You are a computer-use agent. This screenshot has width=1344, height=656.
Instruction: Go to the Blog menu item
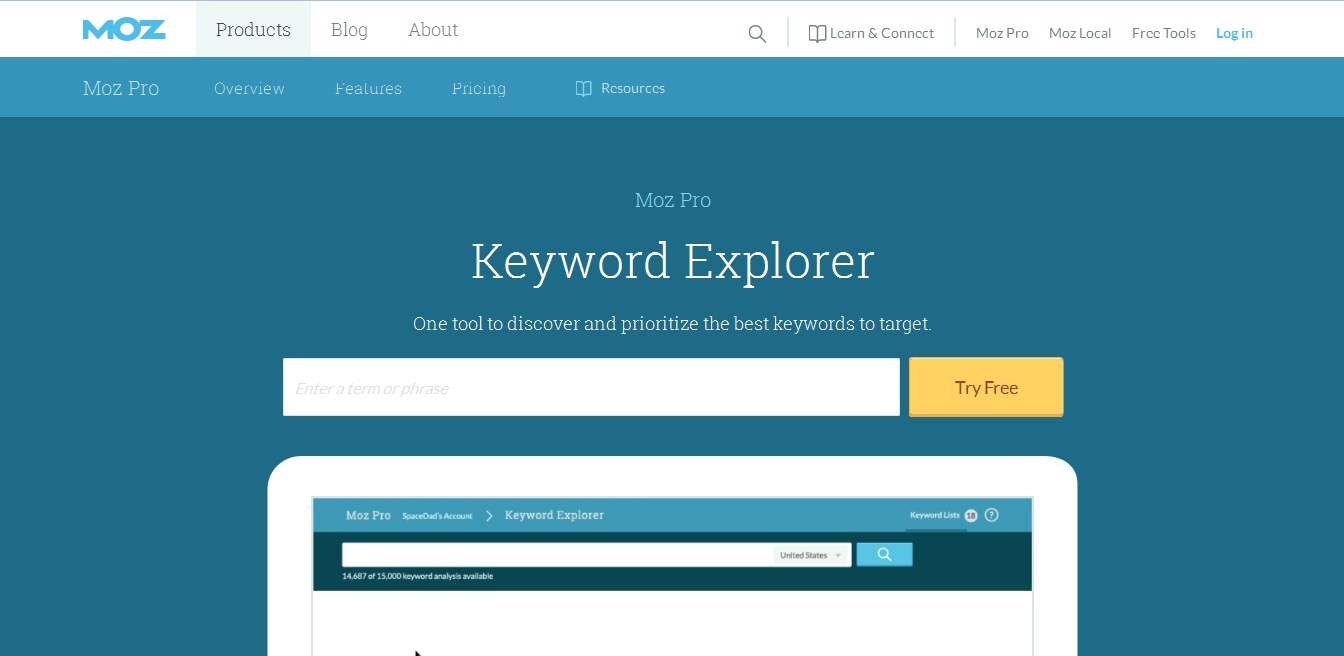[349, 30]
